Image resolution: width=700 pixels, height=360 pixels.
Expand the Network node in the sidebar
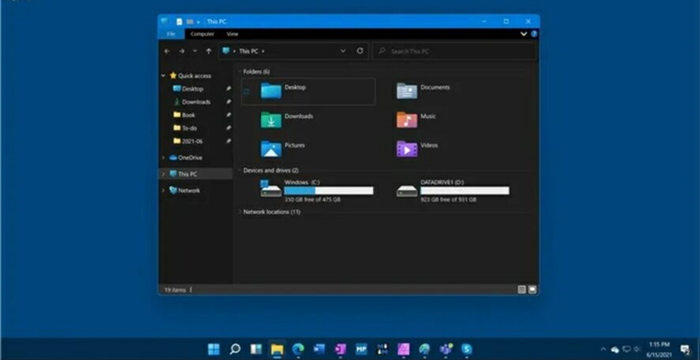coord(163,190)
